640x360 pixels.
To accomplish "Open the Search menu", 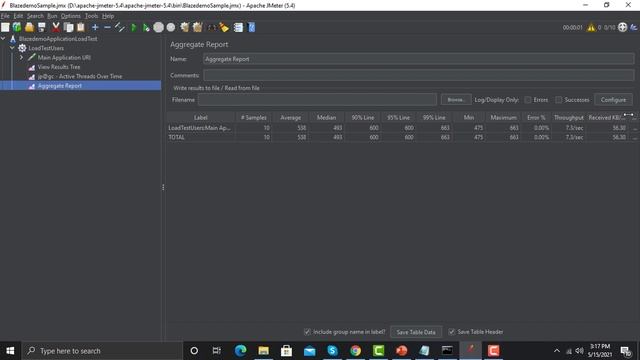I will tap(35, 16).
